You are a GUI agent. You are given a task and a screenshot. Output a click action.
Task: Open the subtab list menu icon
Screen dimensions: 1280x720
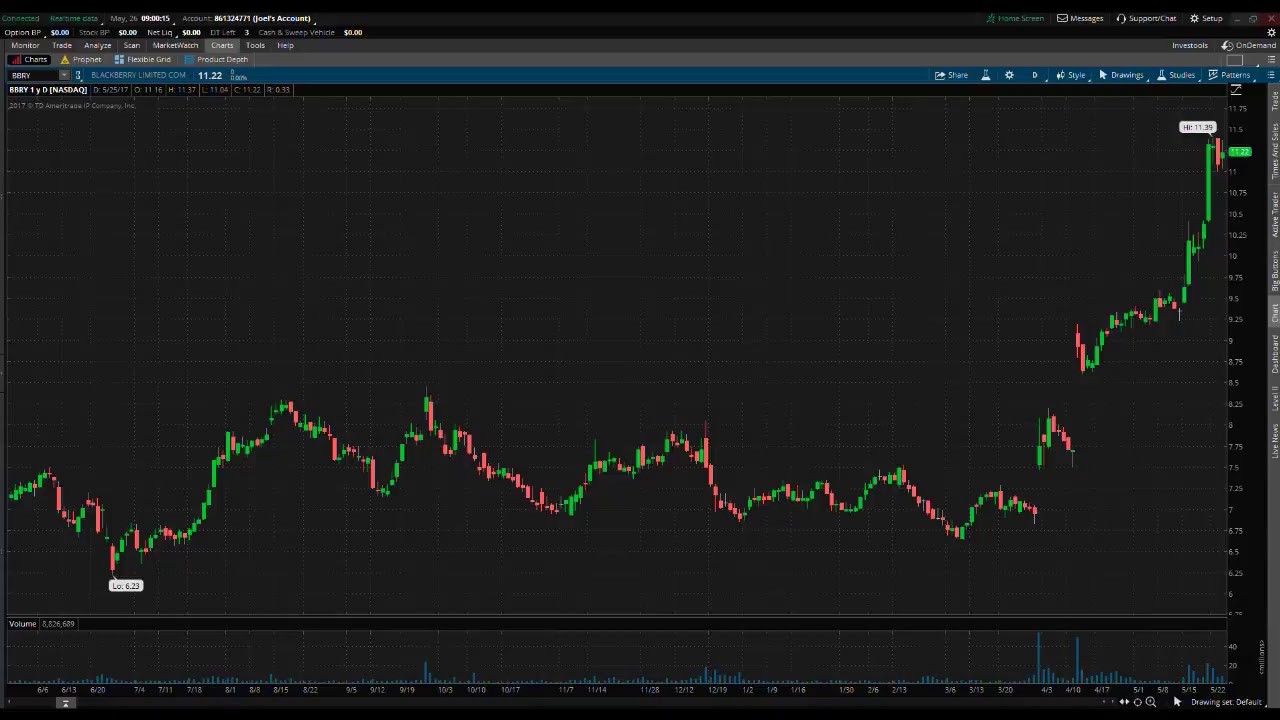(1272, 59)
